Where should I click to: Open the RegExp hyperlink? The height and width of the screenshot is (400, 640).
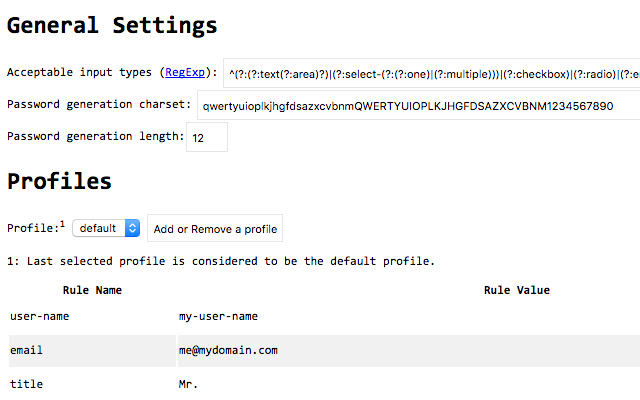[186, 72]
